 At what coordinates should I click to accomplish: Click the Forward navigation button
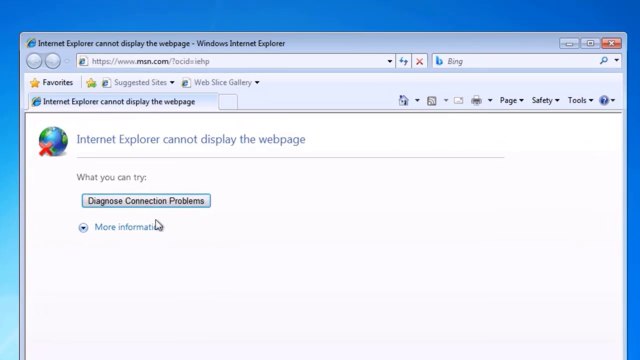coord(53,61)
